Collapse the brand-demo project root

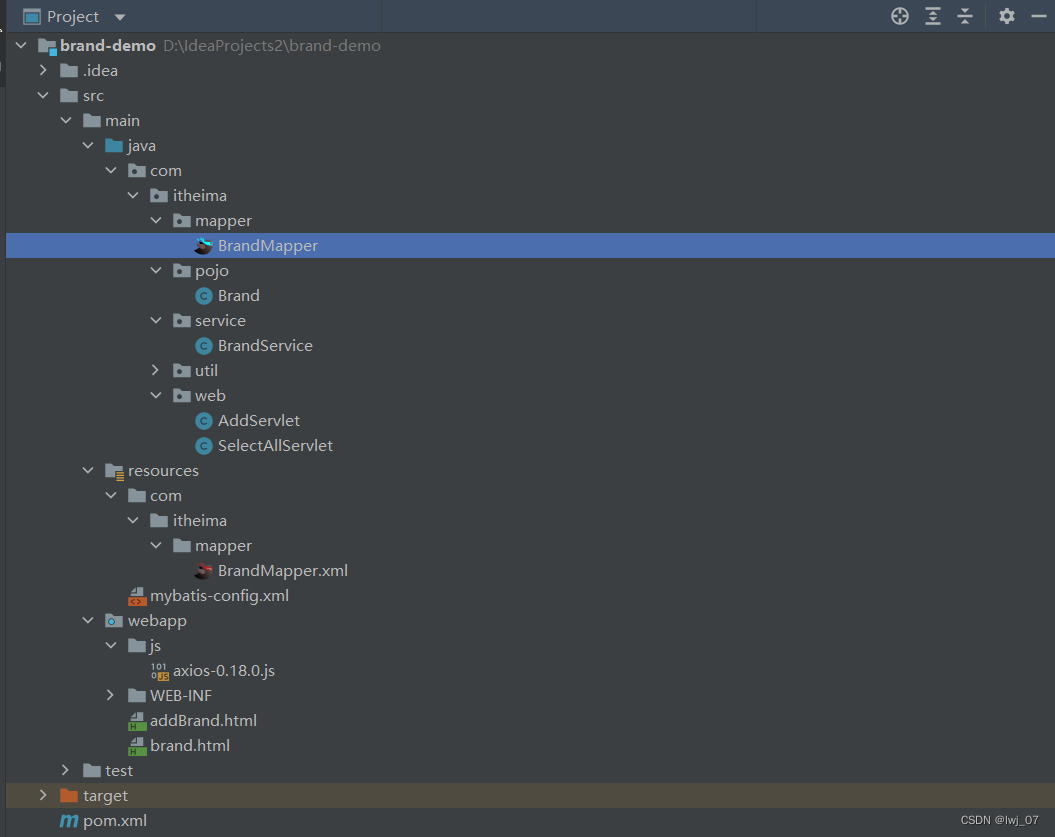21,45
